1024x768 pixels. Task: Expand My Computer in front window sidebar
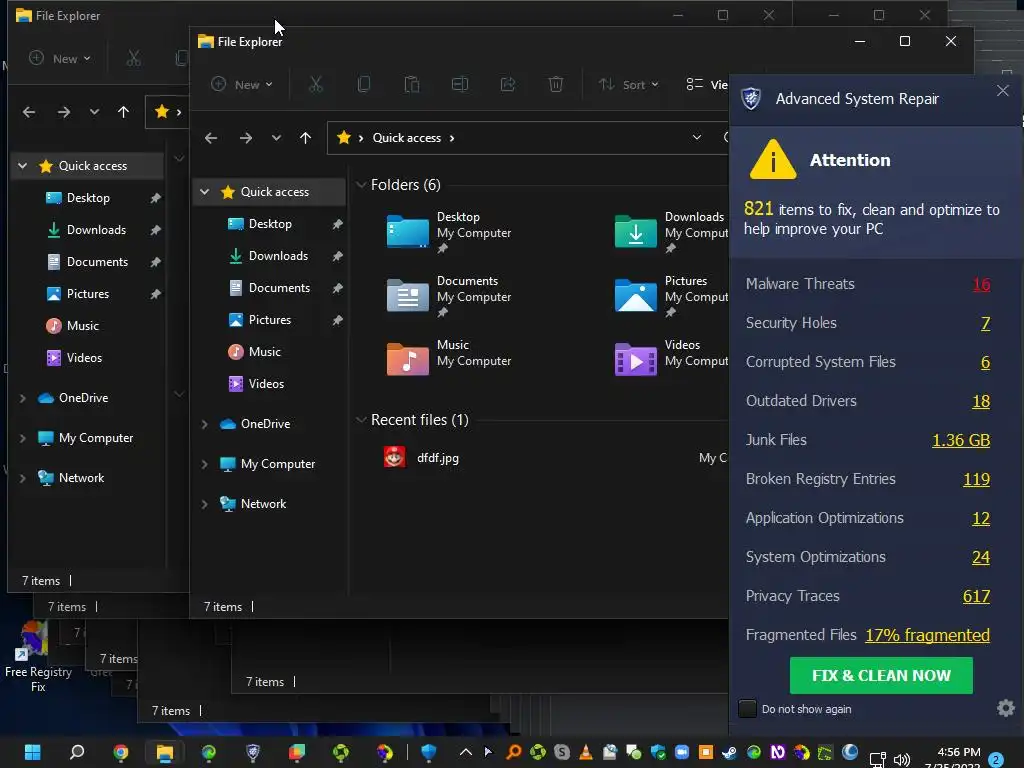tap(204, 464)
